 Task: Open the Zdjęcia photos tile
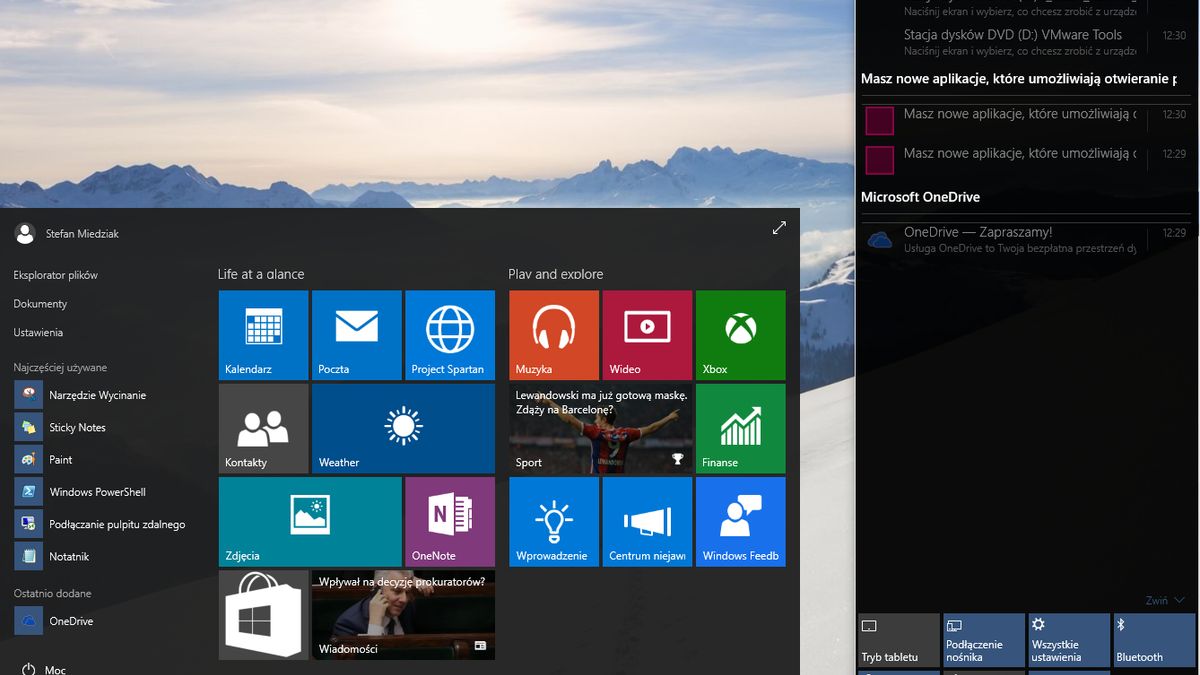[x=310, y=522]
